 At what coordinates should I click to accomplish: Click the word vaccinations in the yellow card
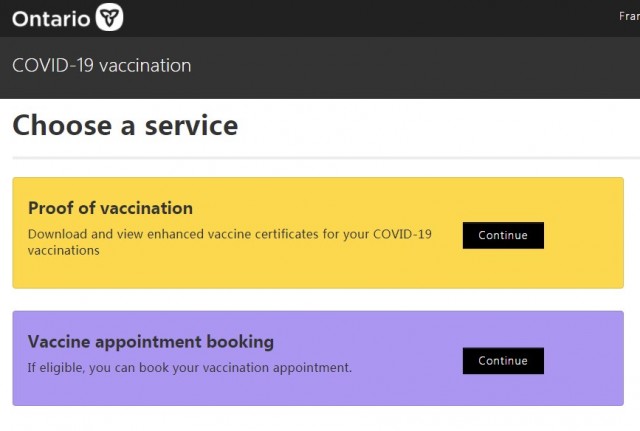64,251
